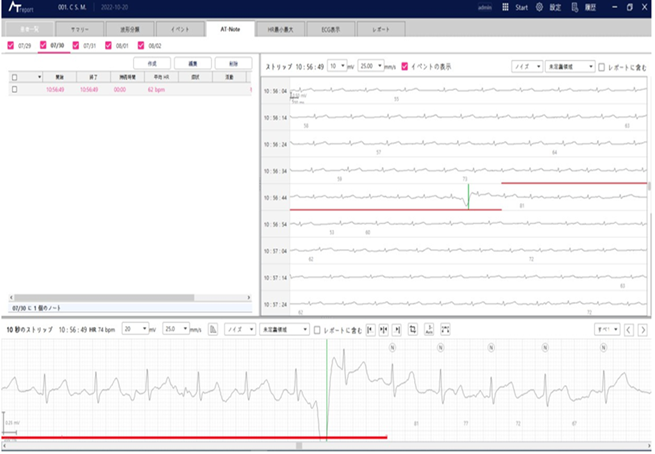Open the 20 mV gain dropdown in bottom strip
Screen dimensions: 655x454
(x=141, y=328)
